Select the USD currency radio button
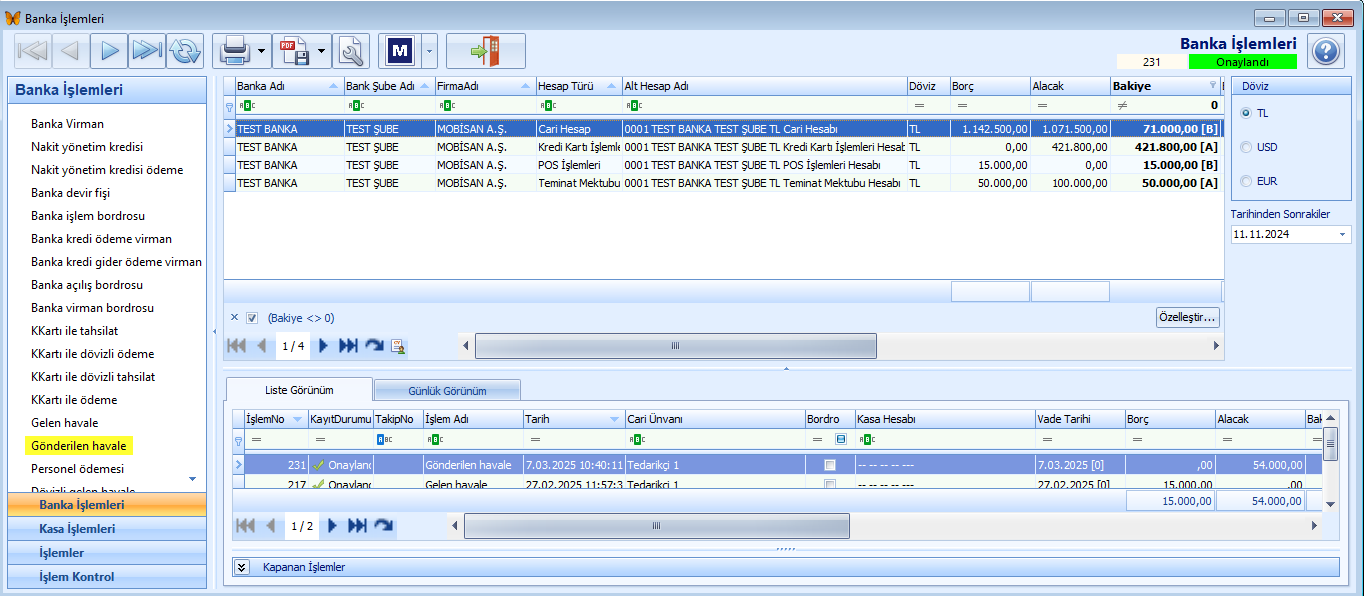The image size is (1364, 596). (1246, 147)
